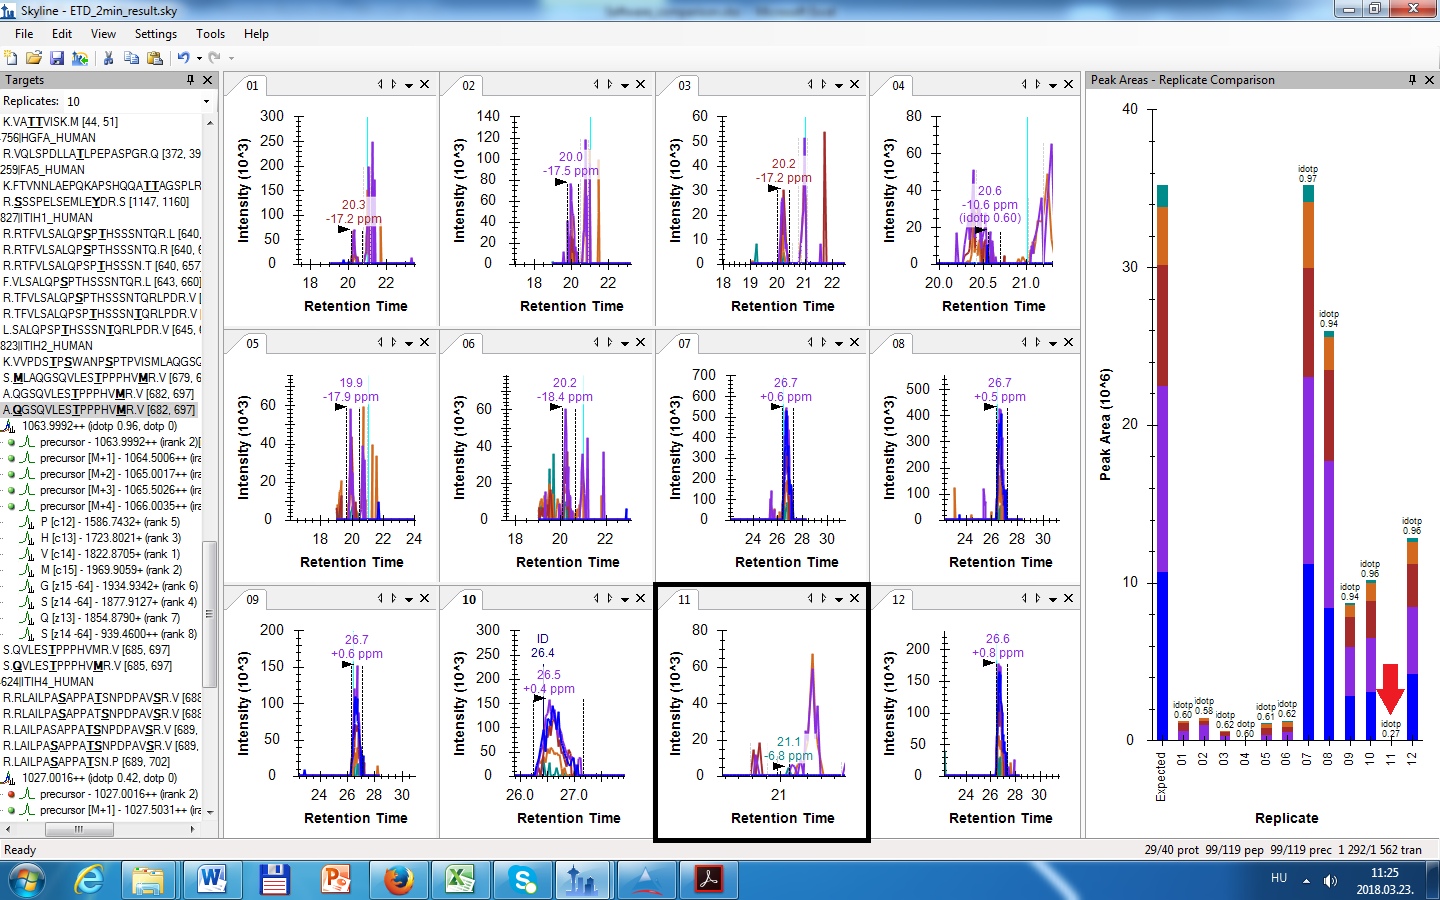Click the Copy toolbar icon
The image size is (1440, 900).
131,58
